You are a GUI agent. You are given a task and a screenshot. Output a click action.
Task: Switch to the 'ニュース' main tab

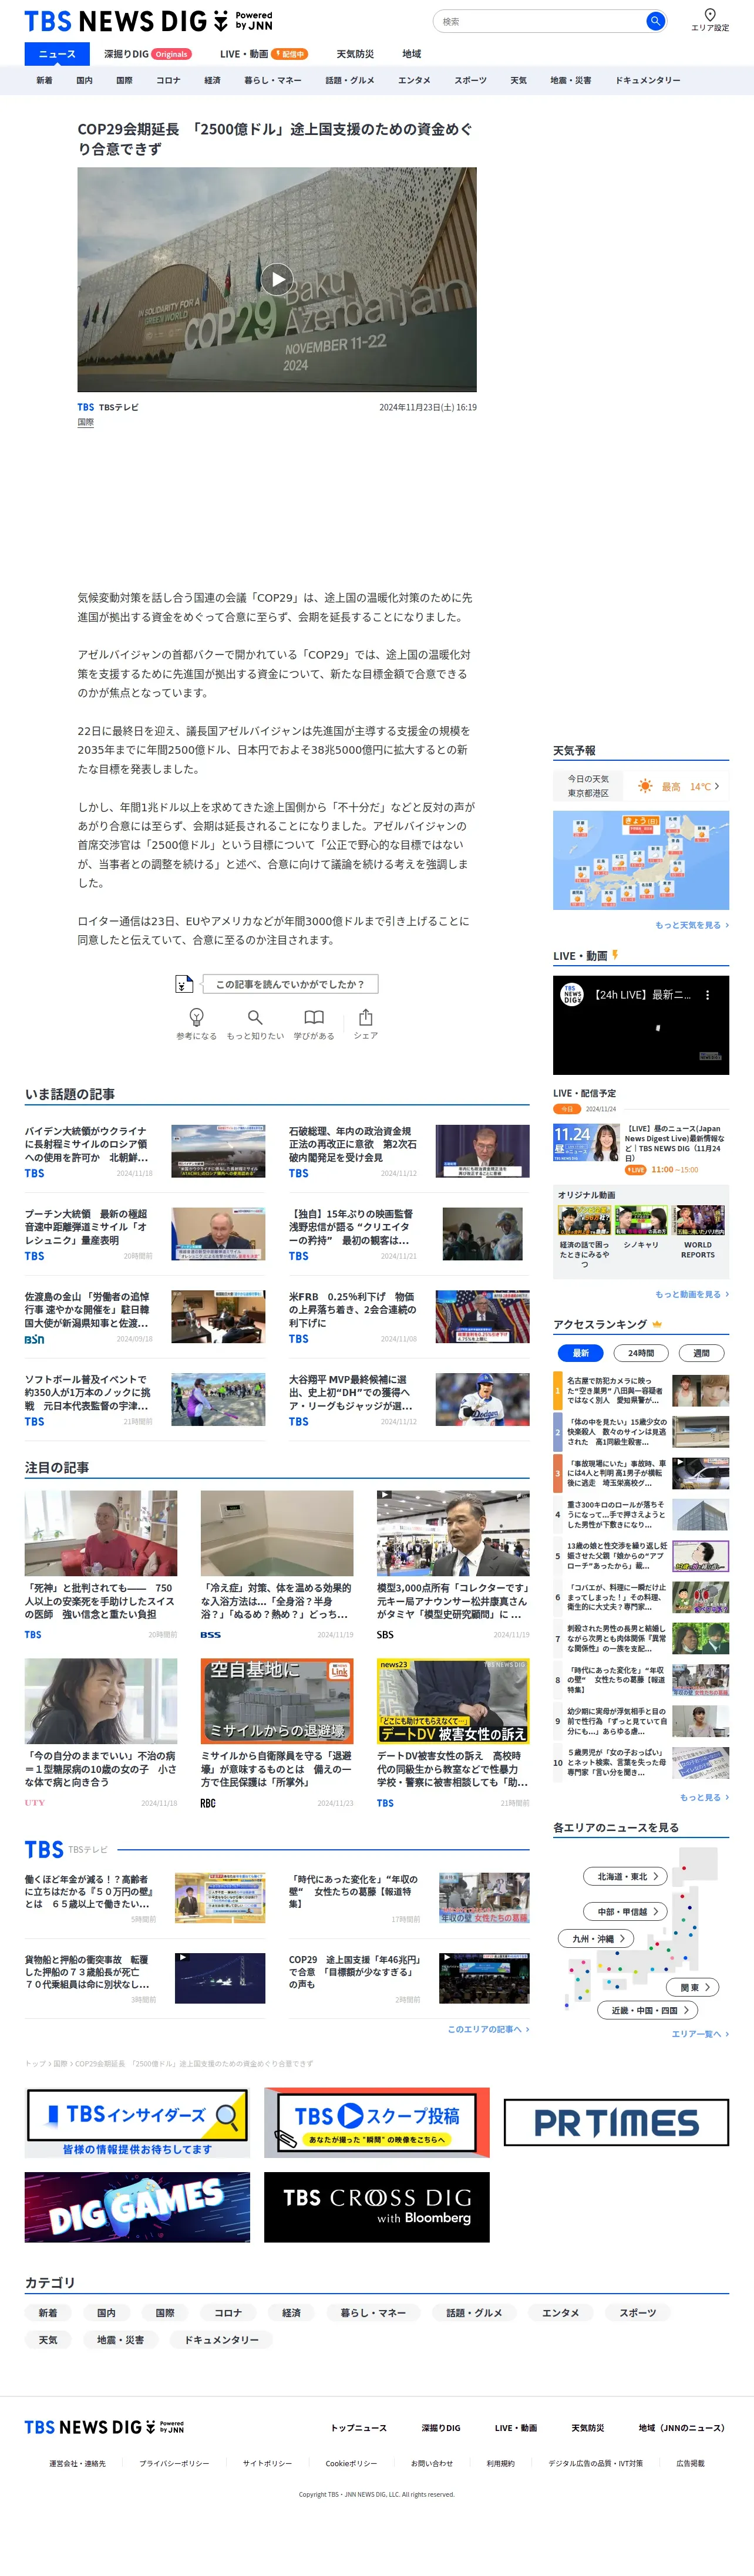click(57, 54)
